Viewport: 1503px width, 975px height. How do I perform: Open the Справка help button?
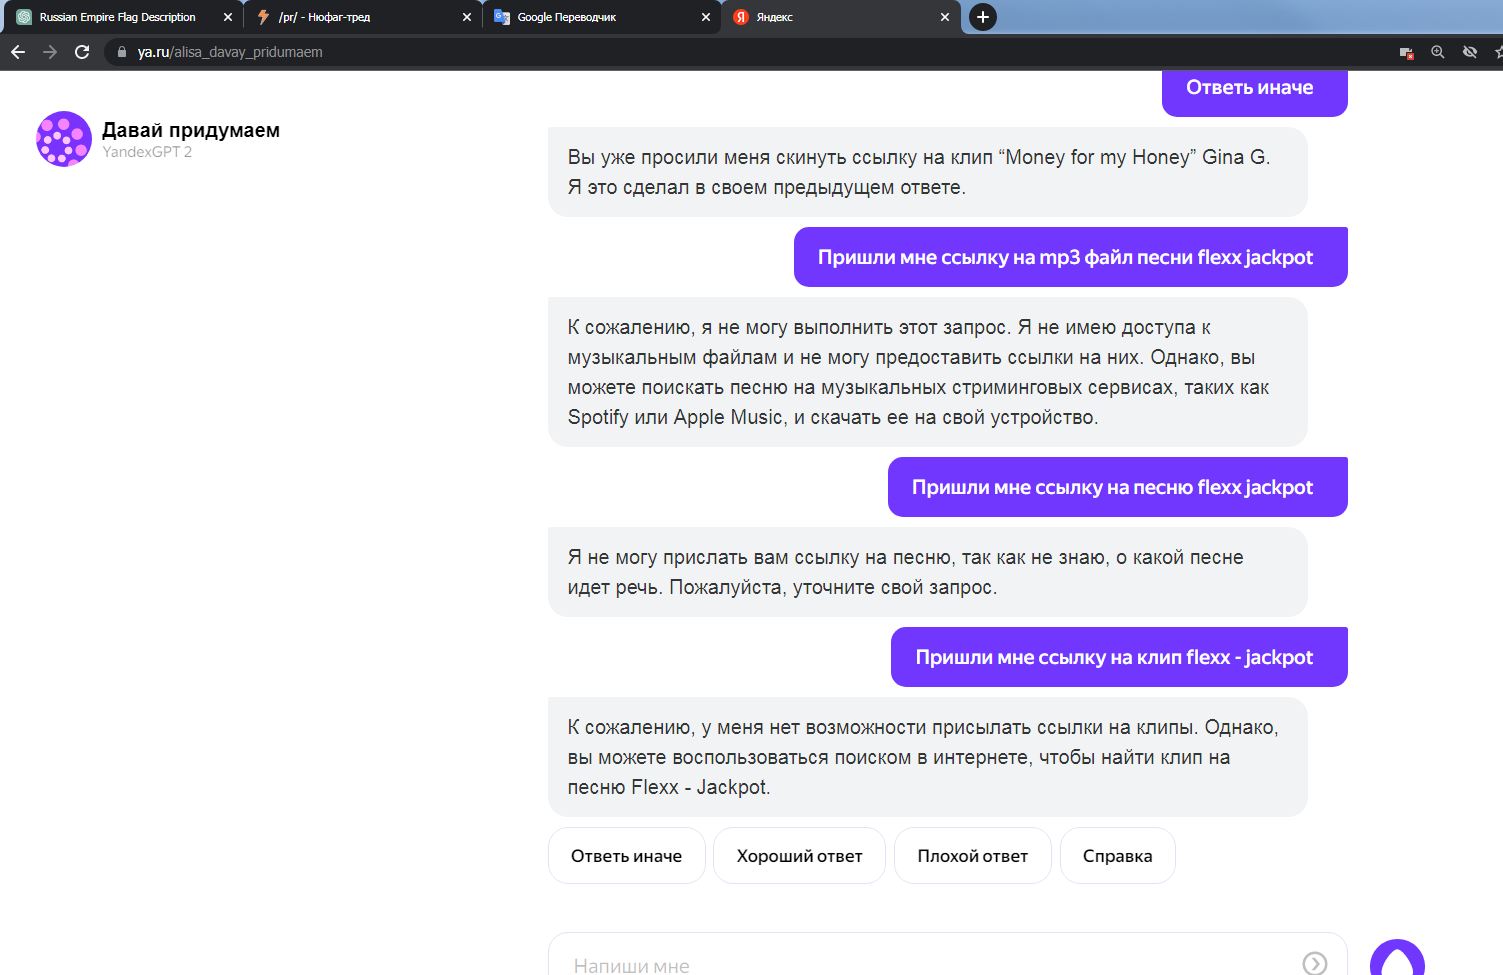pyautogui.click(x=1117, y=856)
